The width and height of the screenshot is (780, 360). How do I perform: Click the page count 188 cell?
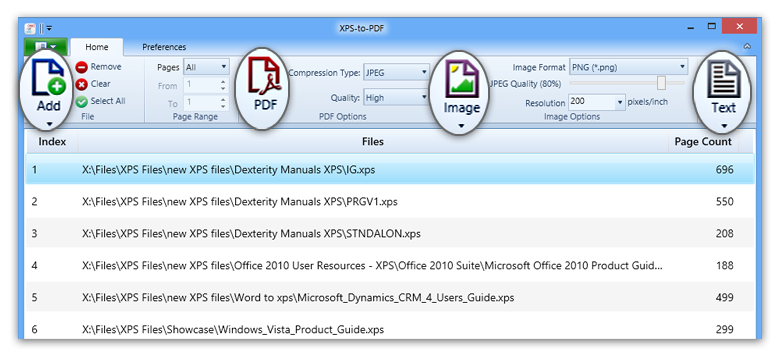coord(725,266)
